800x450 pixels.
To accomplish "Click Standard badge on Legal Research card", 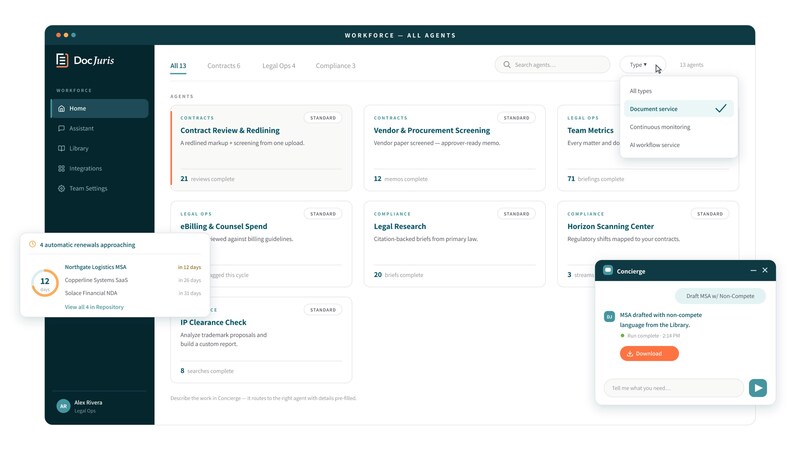I will pos(516,214).
